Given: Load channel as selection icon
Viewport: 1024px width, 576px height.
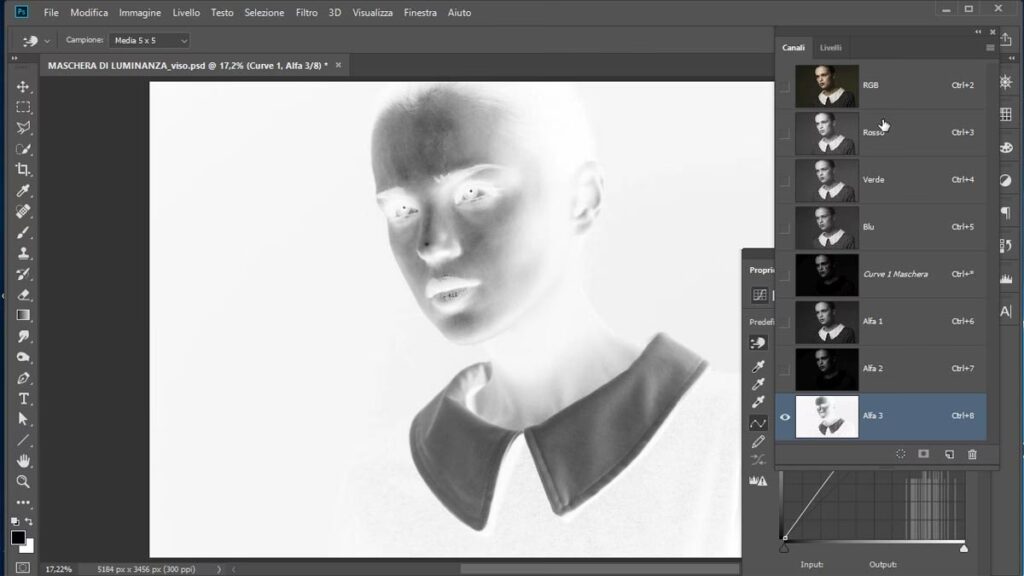Looking at the screenshot, I should 901,454.
